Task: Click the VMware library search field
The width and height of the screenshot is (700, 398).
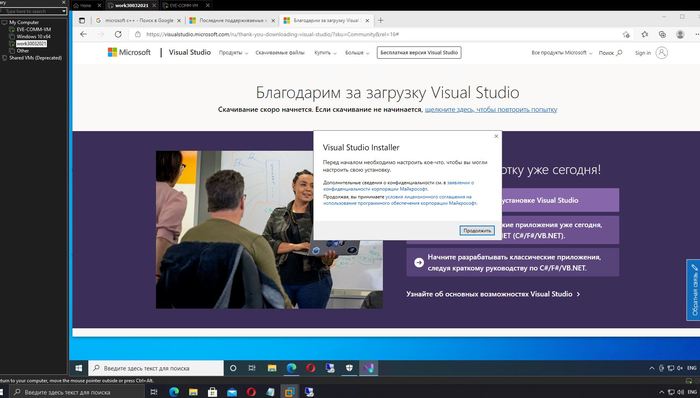Action: point(31,11)
